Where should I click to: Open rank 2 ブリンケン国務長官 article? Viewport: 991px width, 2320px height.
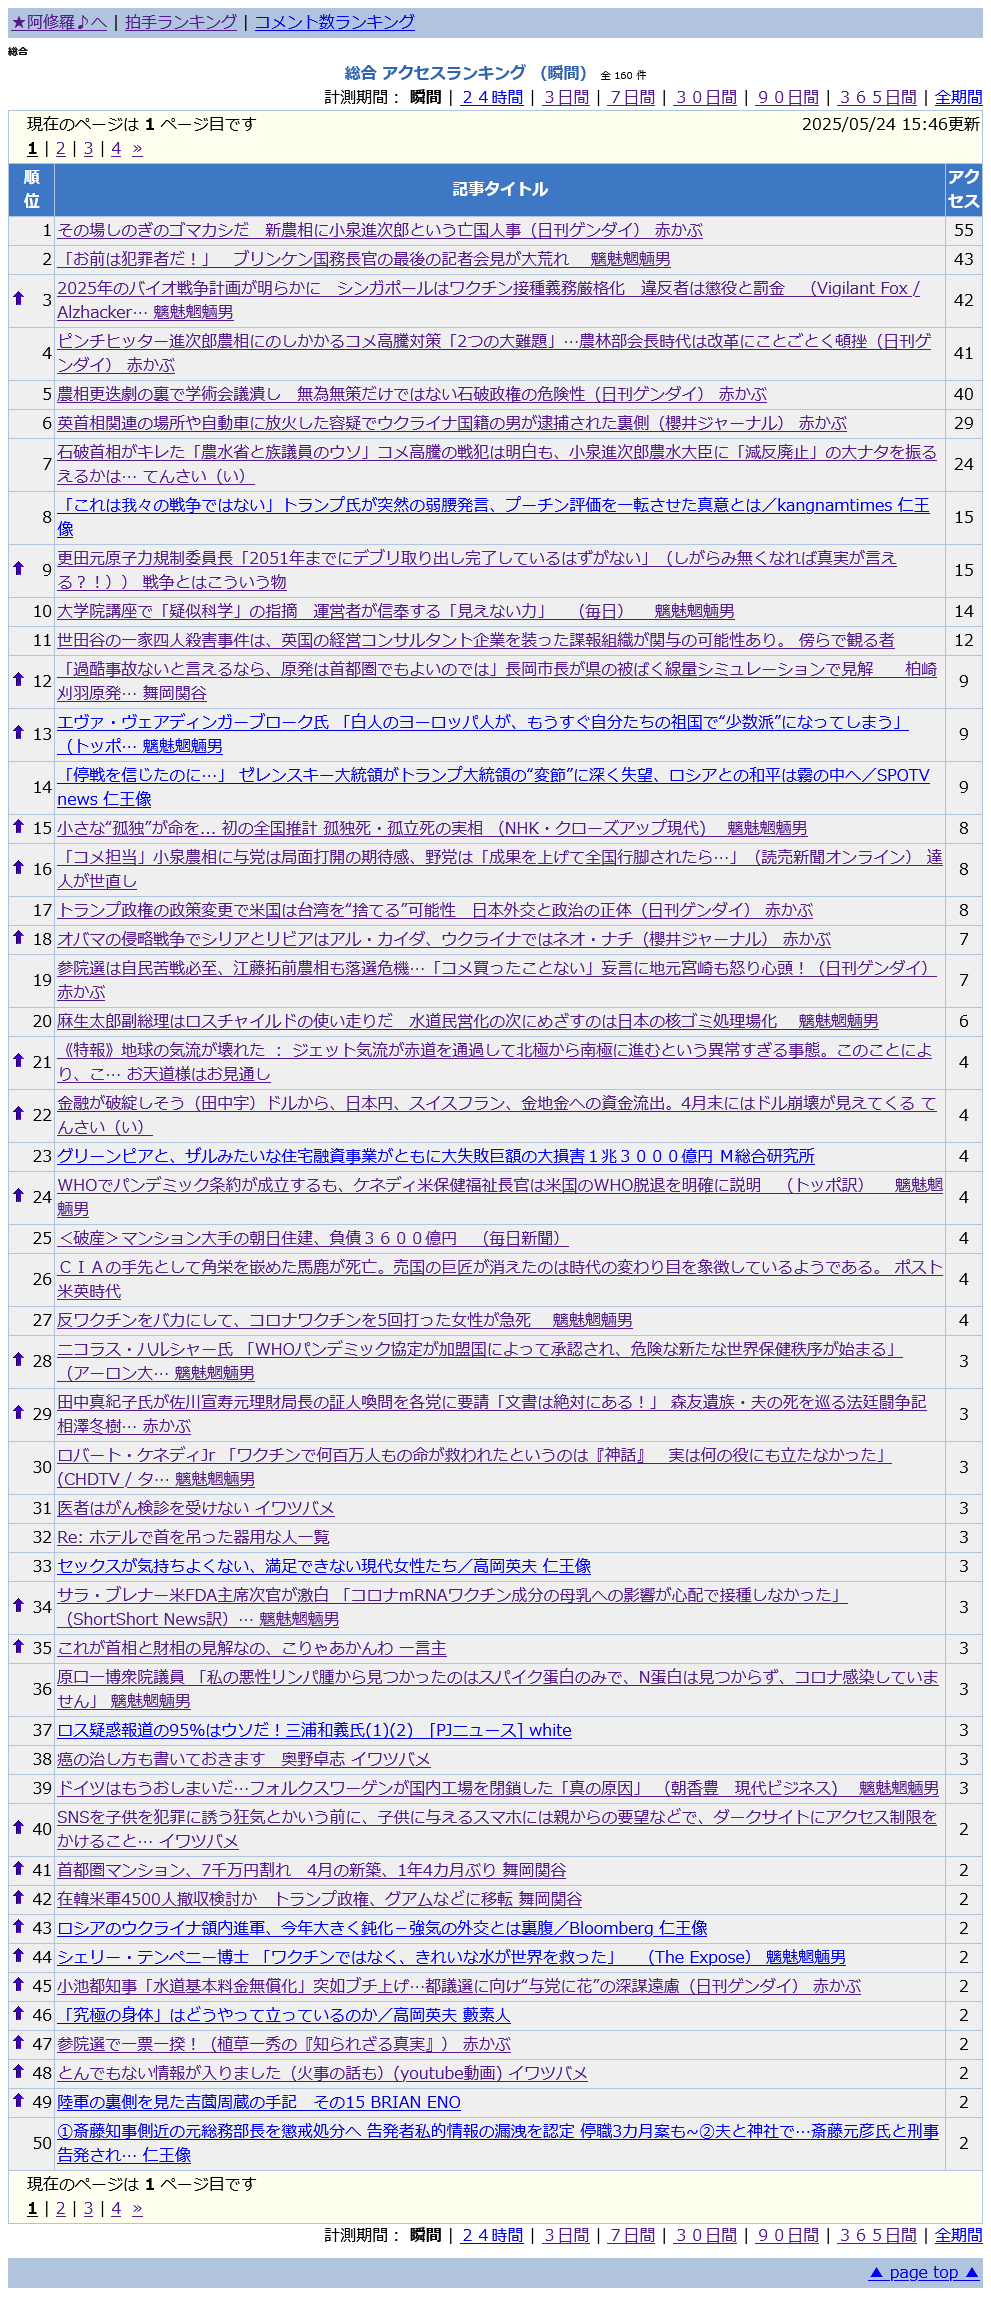coord(364,259)
